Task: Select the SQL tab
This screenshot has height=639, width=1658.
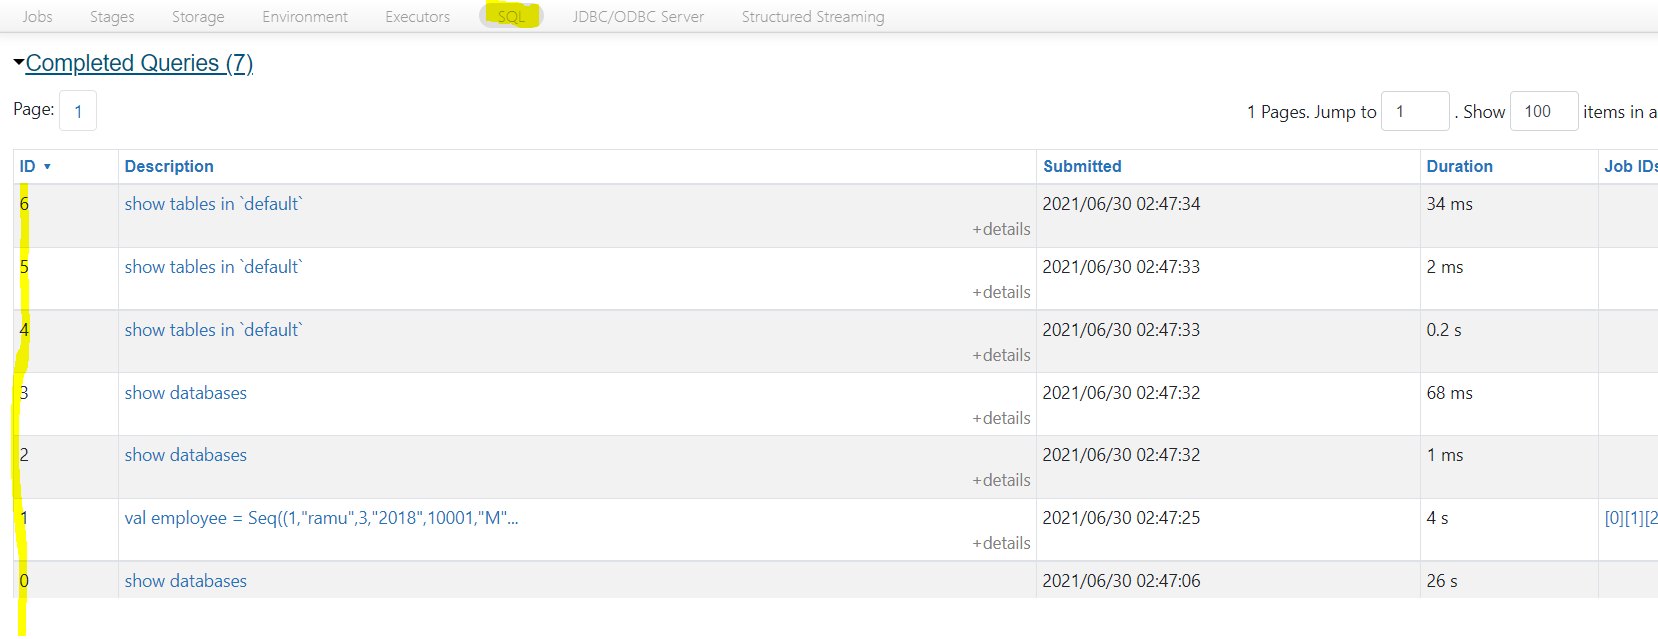Action: click(511, 17)
